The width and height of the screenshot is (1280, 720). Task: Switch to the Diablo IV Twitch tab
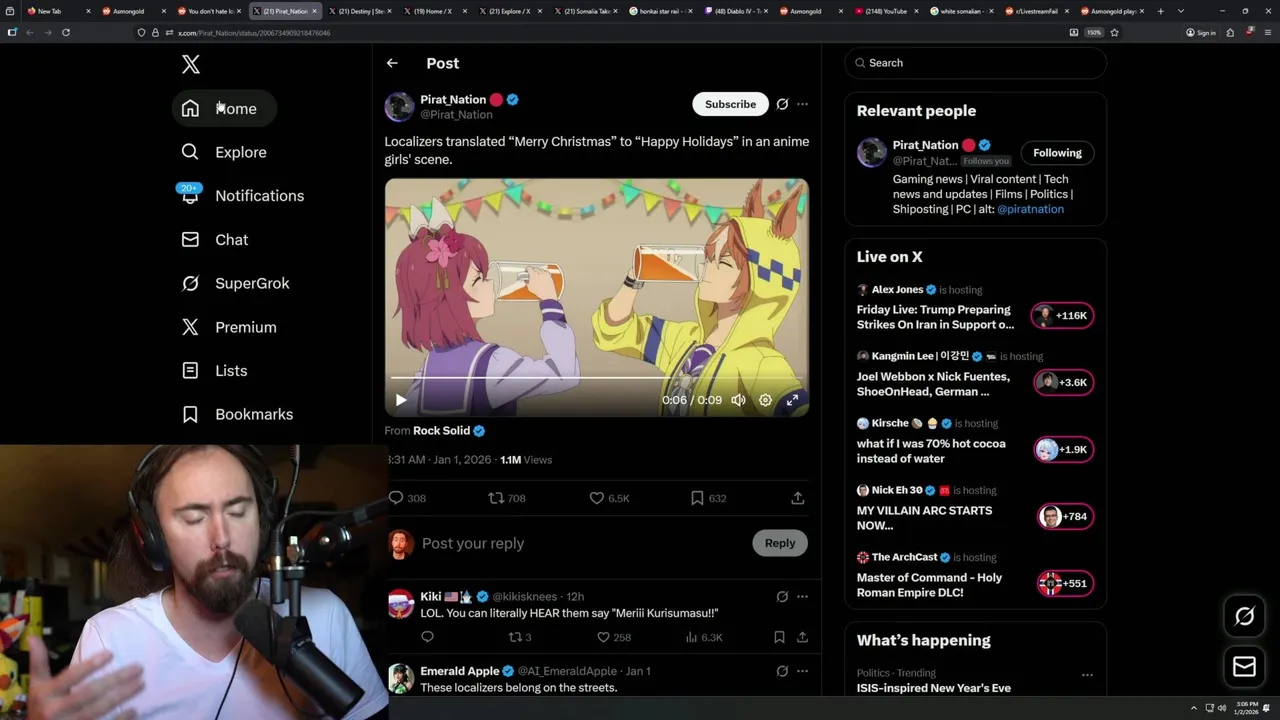735,11
